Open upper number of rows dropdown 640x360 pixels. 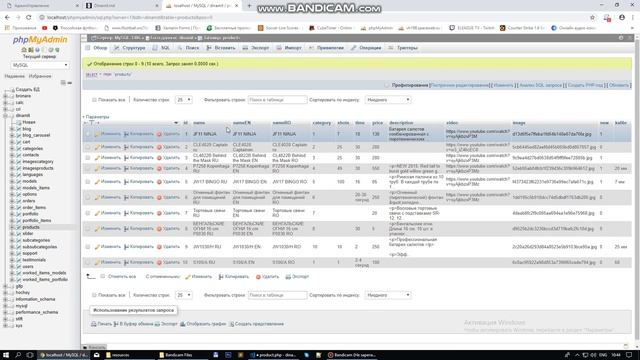click(184, 100)
